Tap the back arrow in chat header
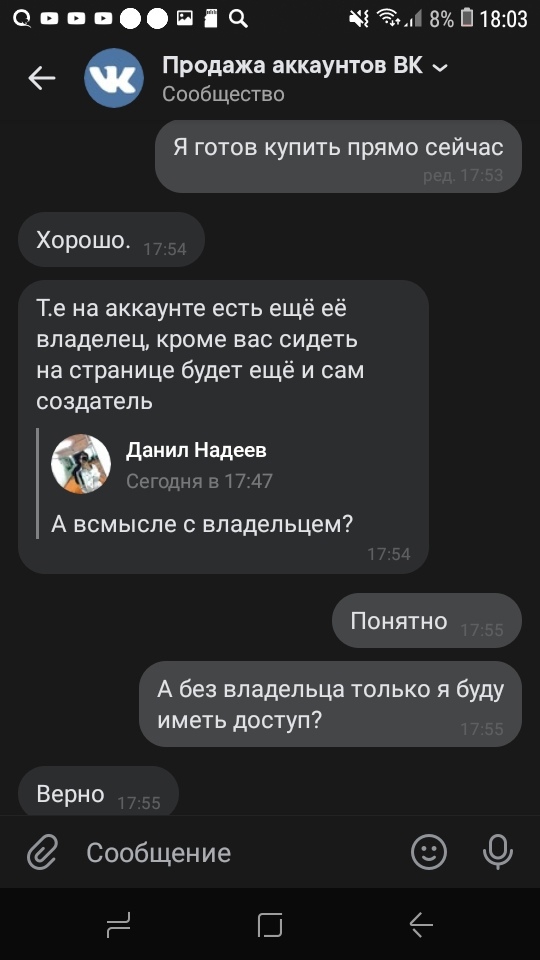Viewport: 540px width, 960px height. [42, 78]
